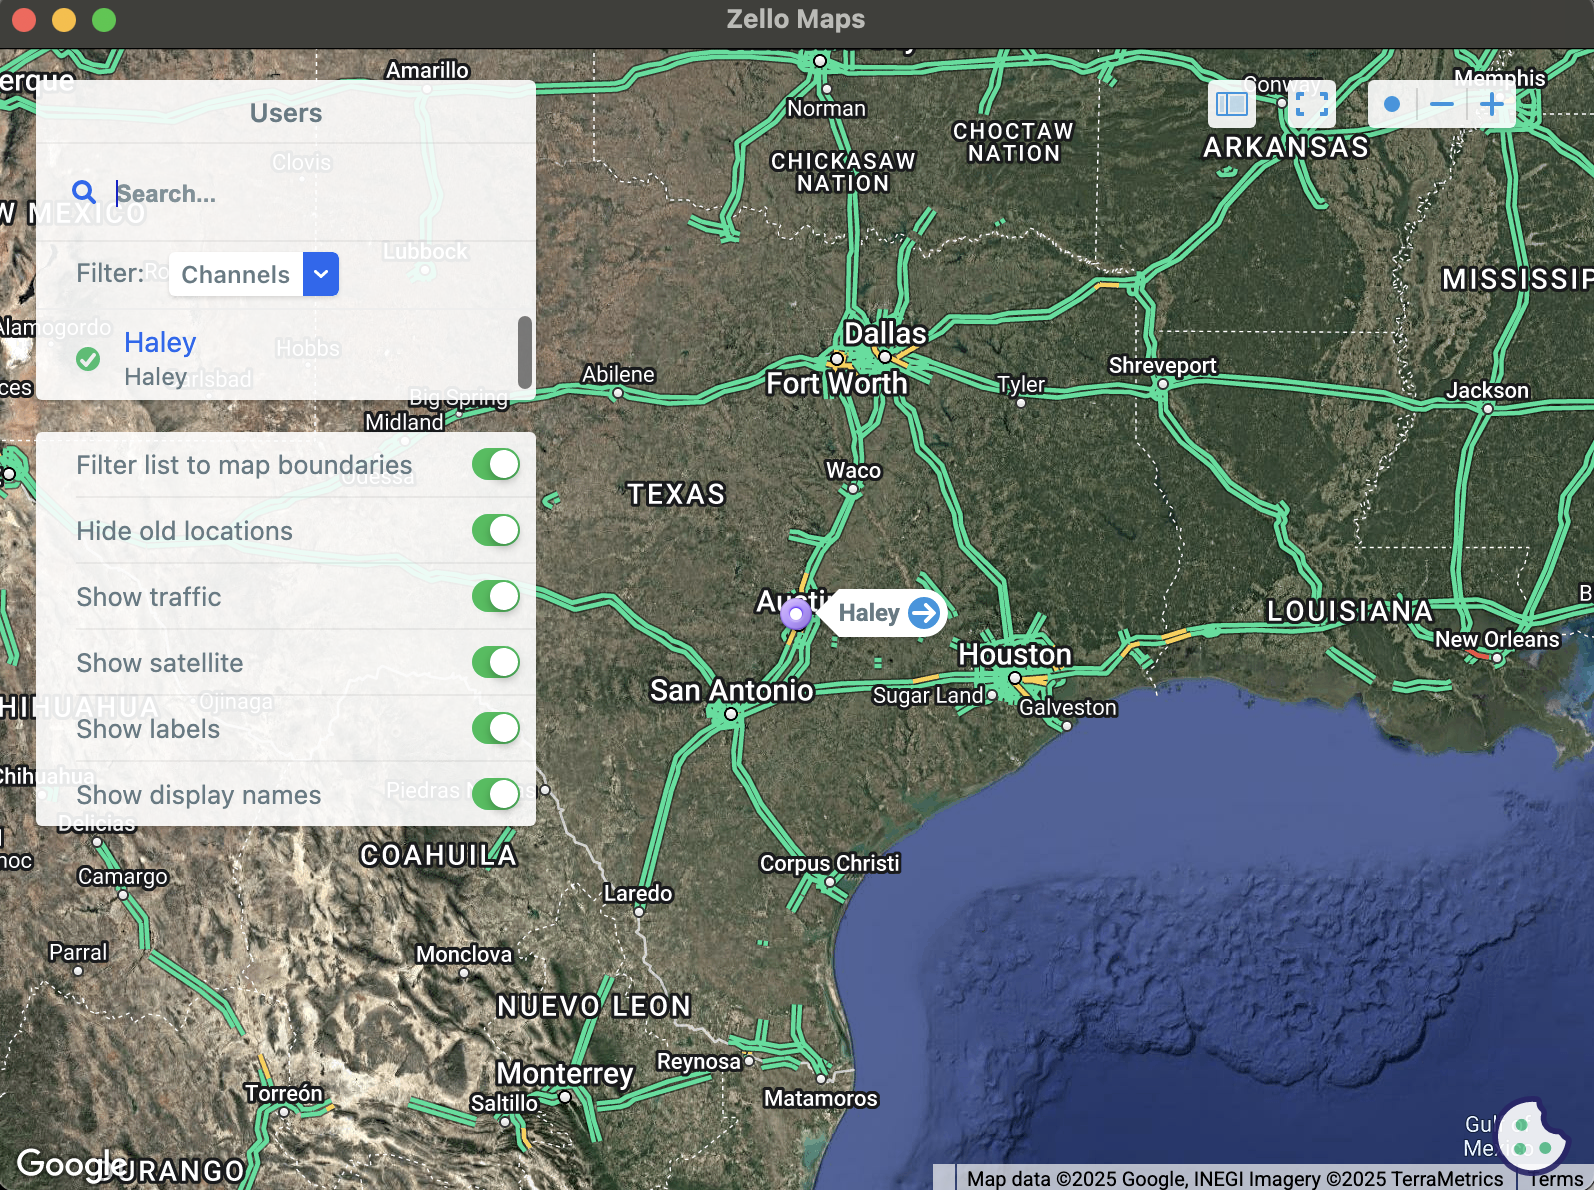This screenshot has width=1594, height=1190.
Task: Toggle the sidebar panel icon
Action: (x=1231, y=104)
